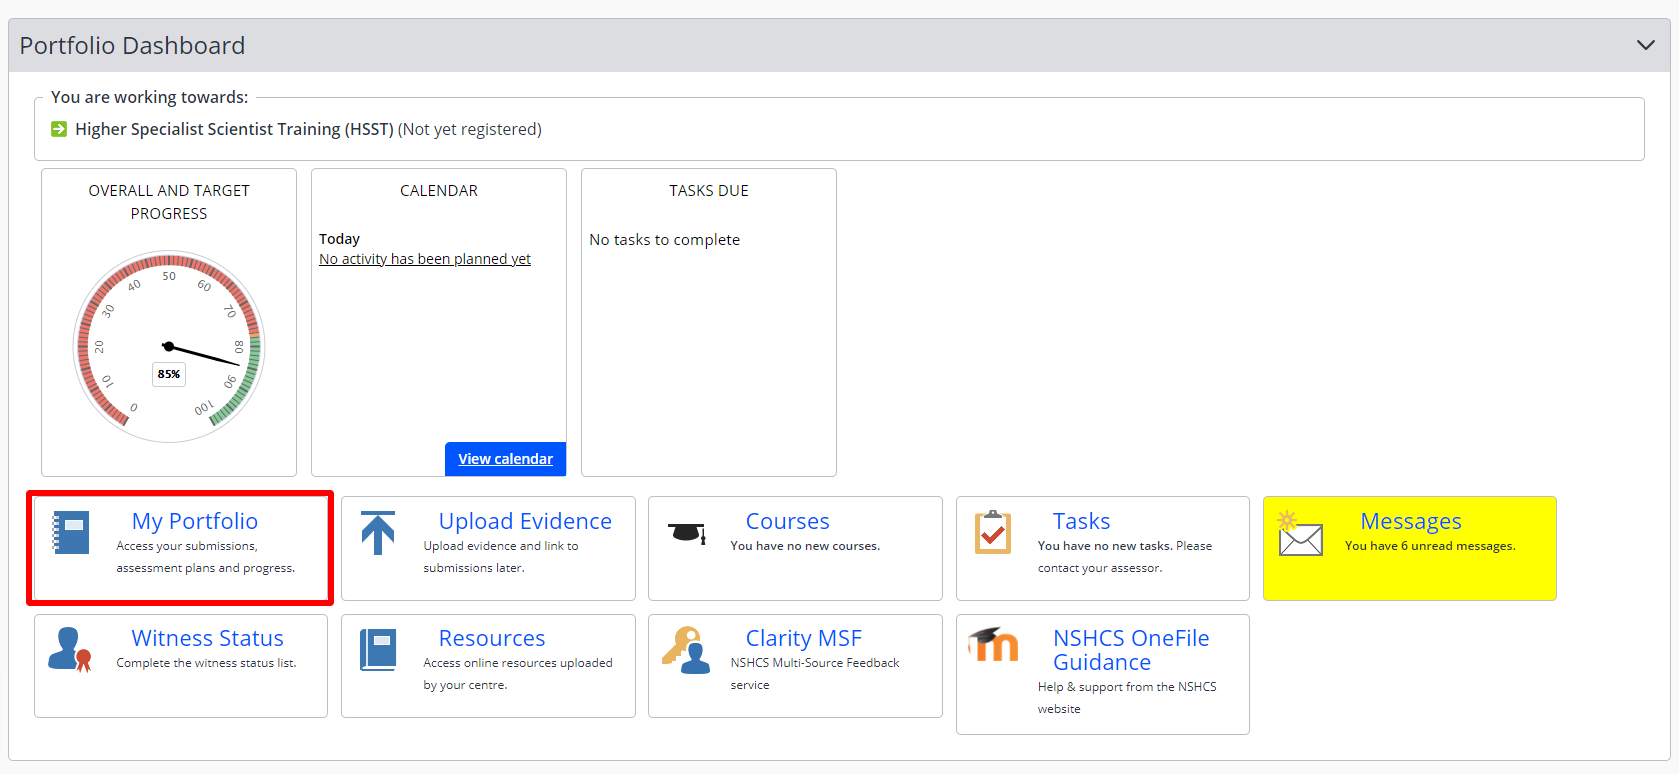This screenshot has width=1679, height=774.
Task: Open the View calendar button
Action: [505, 459]
